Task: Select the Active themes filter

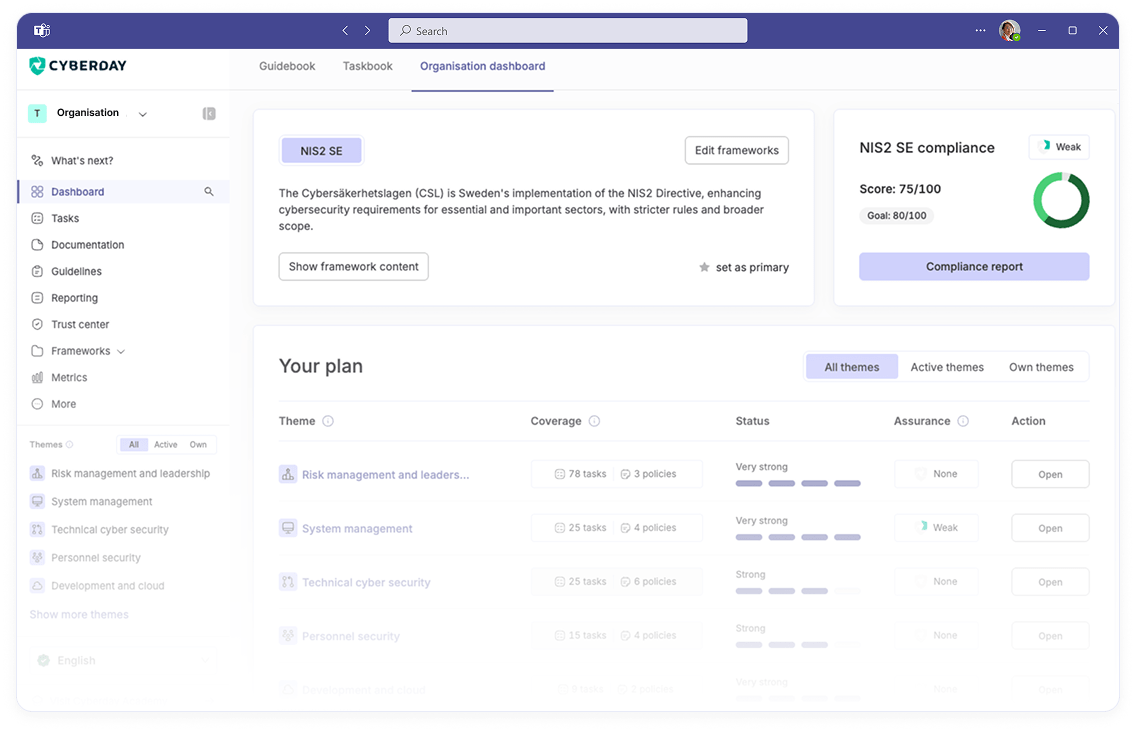Action: click(947, 367)
